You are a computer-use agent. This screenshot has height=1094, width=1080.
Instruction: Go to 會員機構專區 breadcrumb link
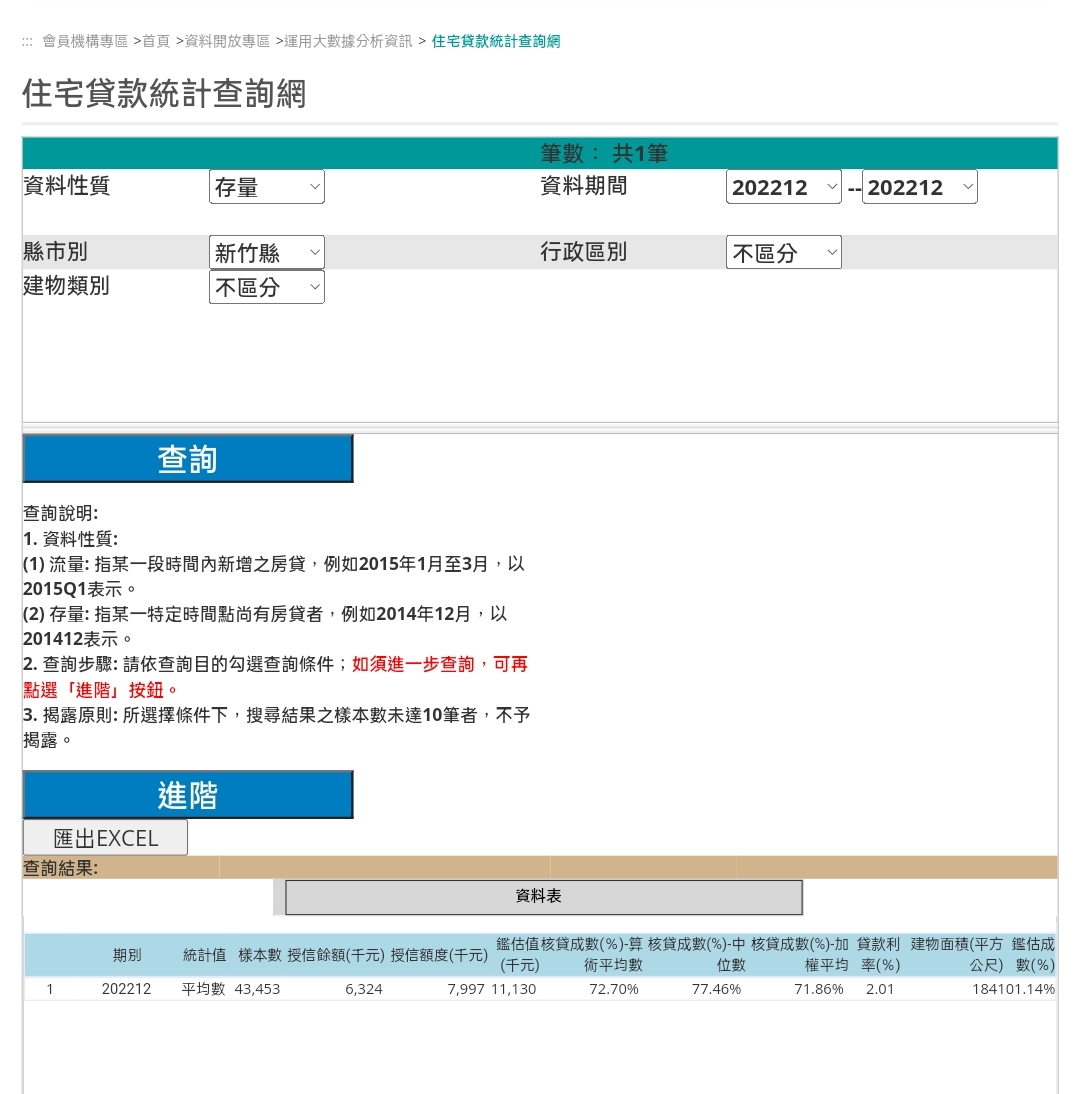click(x=85, y=41)
